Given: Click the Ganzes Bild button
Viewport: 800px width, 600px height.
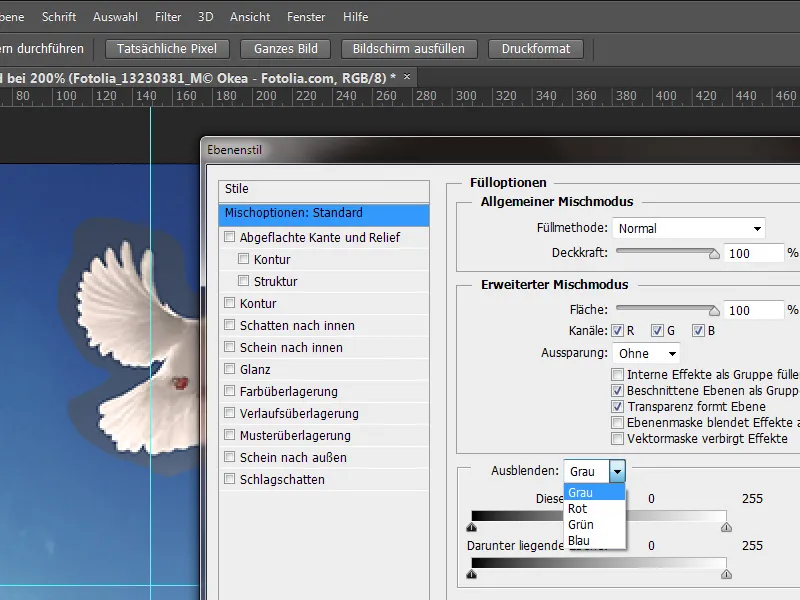Looking at the screenshot, I should [286, 49].
